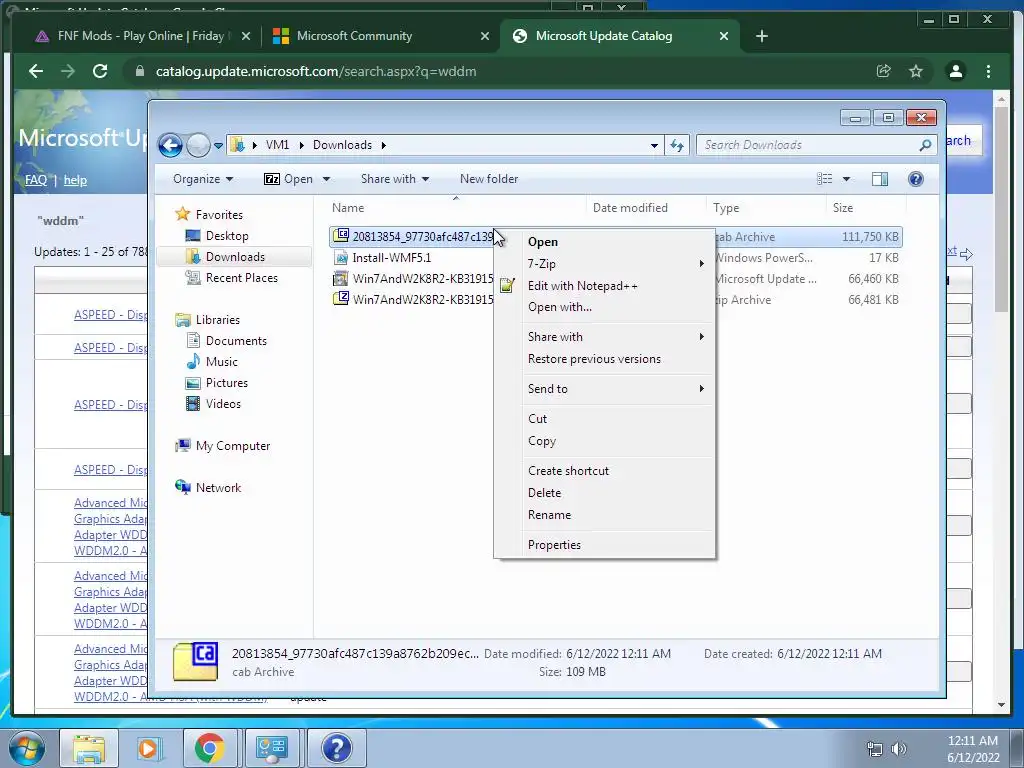The image size is (1024, 768).
Task: Open the help link on catalog page
Action: click(x=75, y=180)
